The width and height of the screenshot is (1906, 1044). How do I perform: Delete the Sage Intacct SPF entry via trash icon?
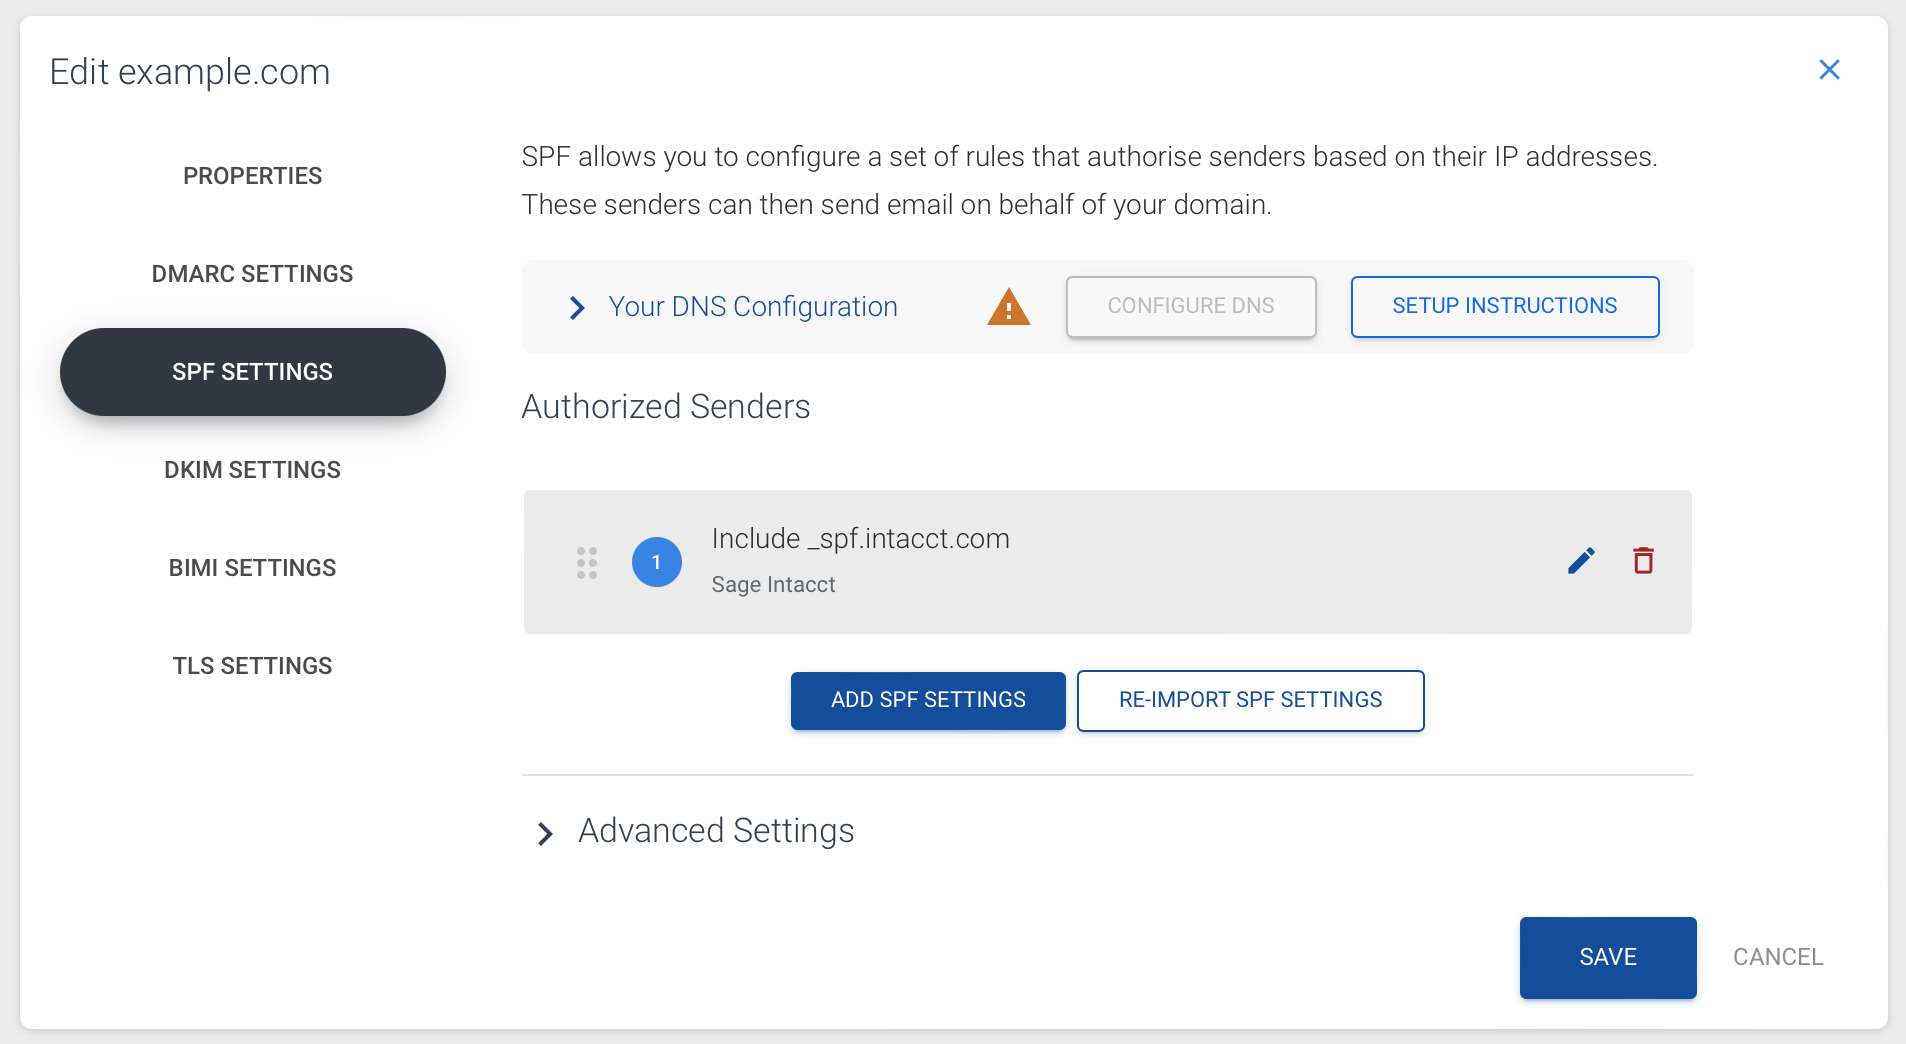1643,561
